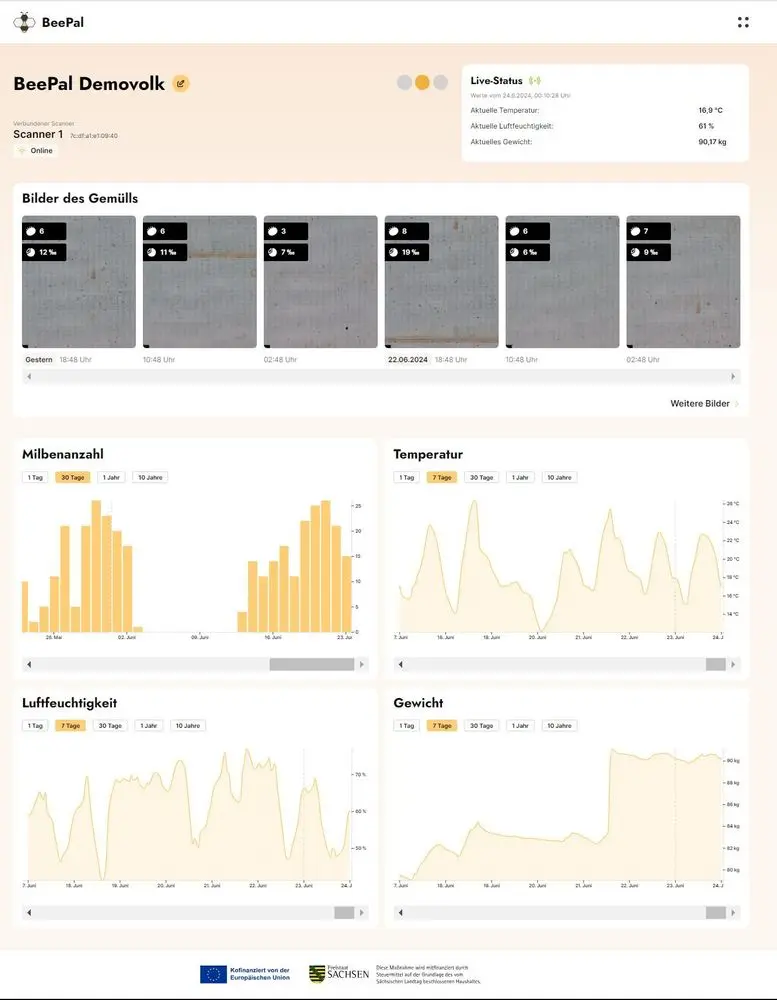Click the orange status indicator dot

(x=422, y=83)
